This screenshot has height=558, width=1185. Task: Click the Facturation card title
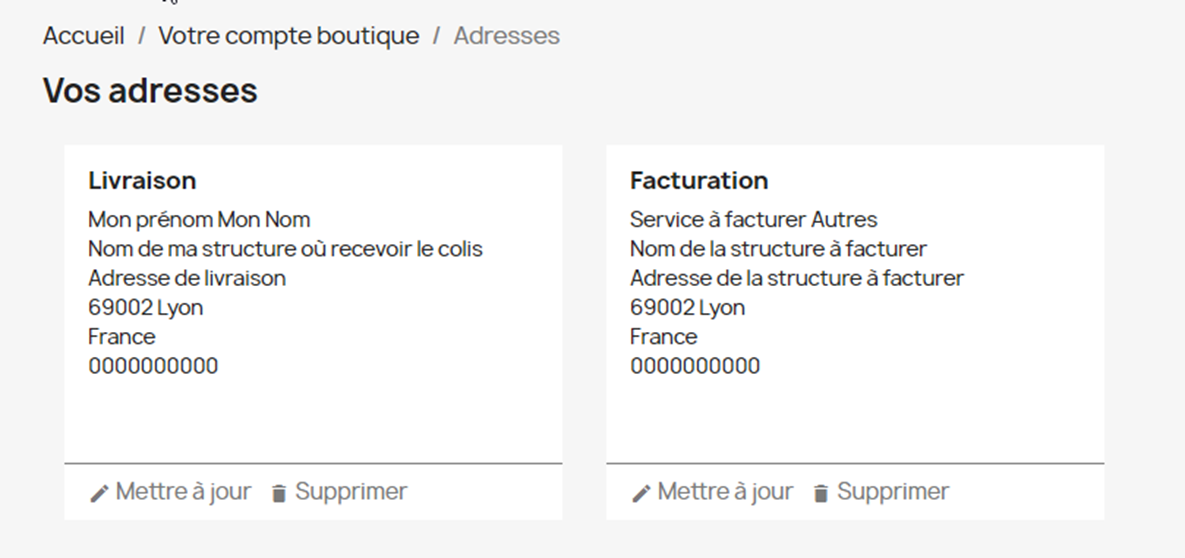699,180
